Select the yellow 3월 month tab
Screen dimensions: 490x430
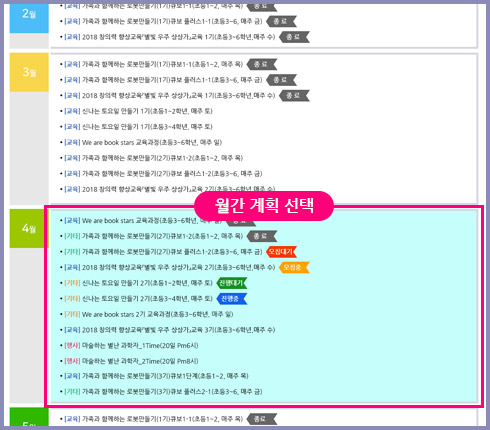coord(29,72)
